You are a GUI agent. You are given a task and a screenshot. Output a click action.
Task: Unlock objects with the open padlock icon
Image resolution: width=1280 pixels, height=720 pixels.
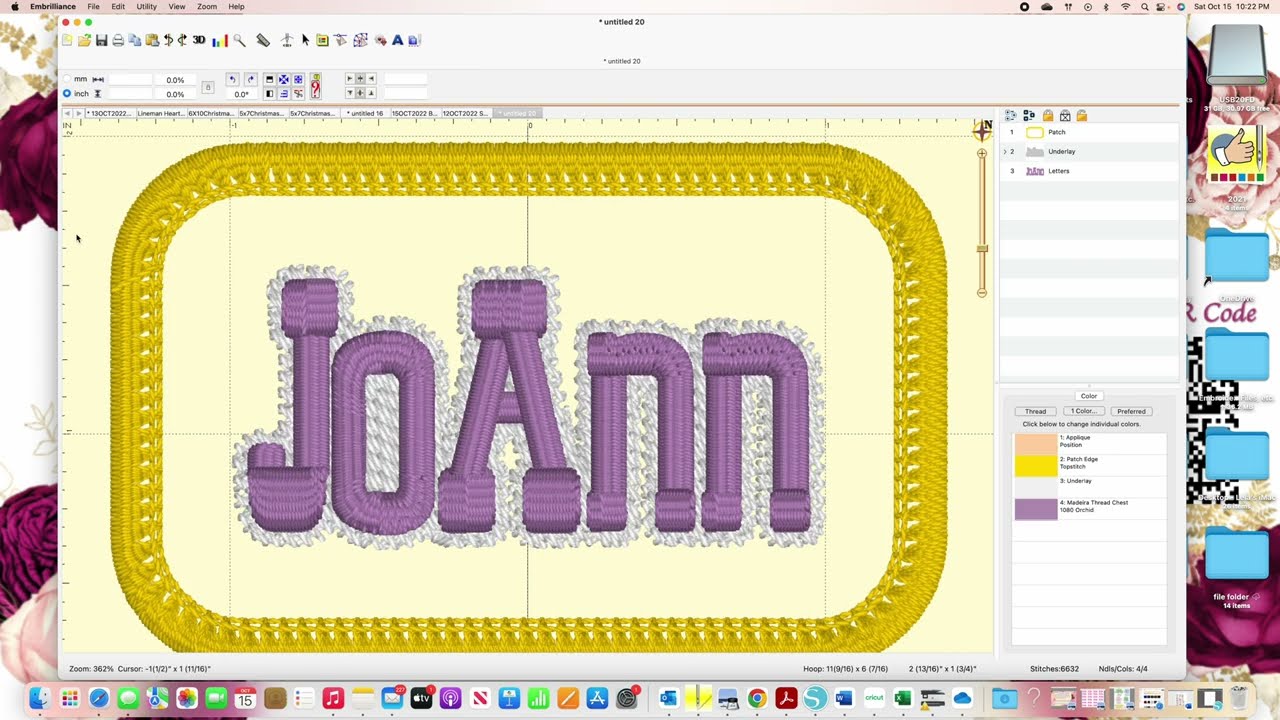click(1082, 116)
